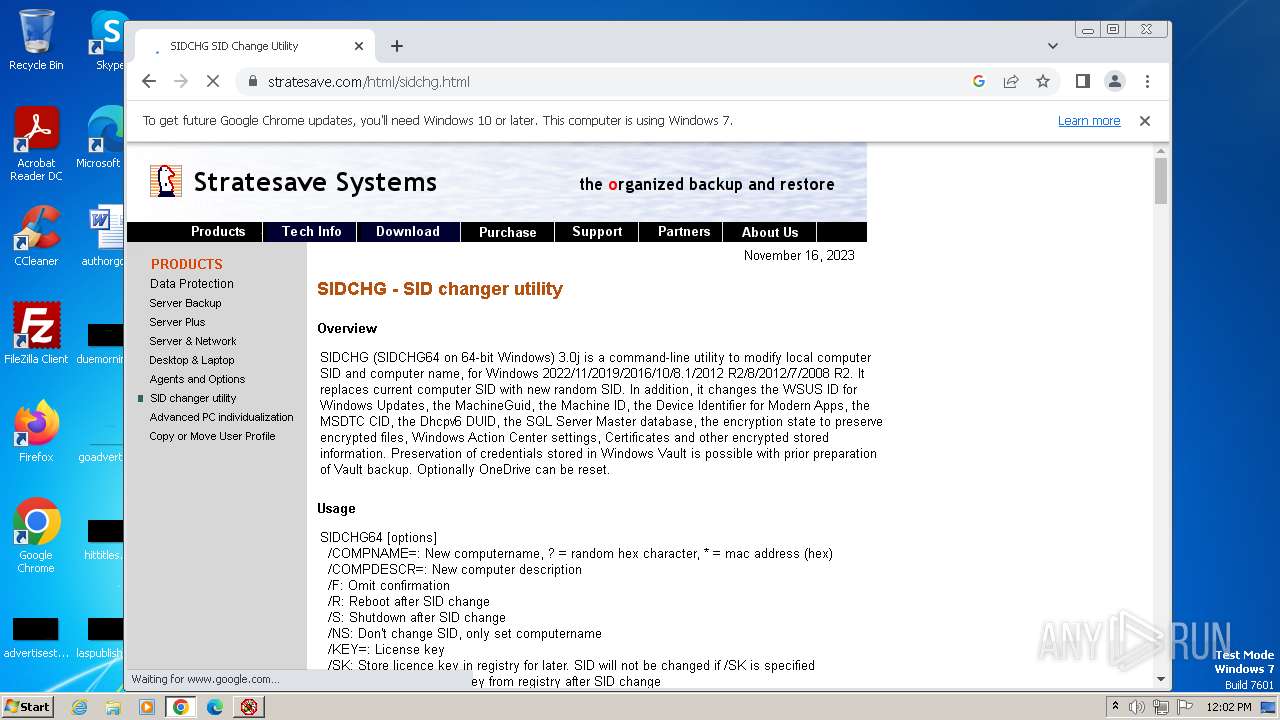Open Acrobat Reader DC desktop icon

pyautogui.click(x=36, y=144)
